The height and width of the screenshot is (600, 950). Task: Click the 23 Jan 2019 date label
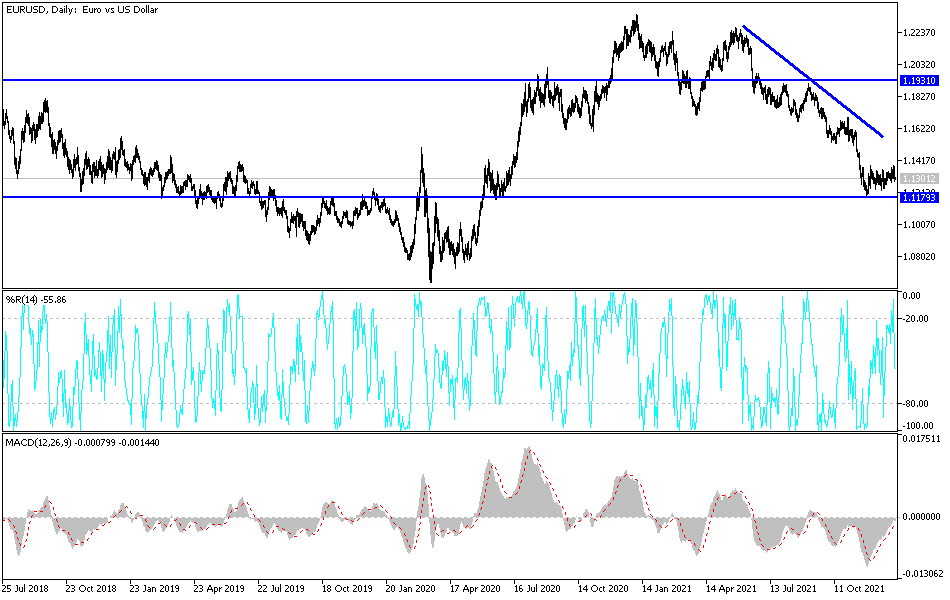[154, 588]
